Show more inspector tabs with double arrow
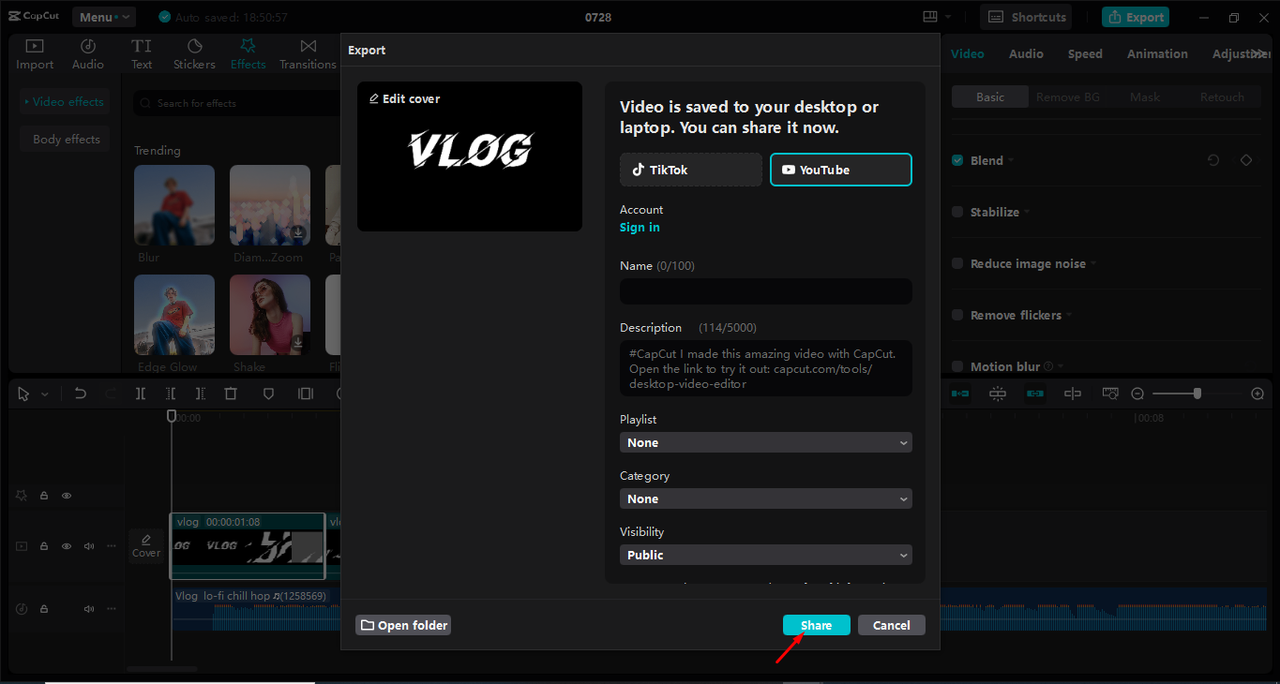 point(1258,54)
